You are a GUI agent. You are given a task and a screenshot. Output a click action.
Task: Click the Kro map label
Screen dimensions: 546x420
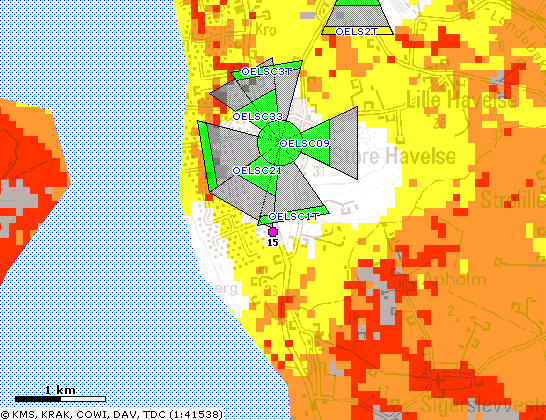266,30
